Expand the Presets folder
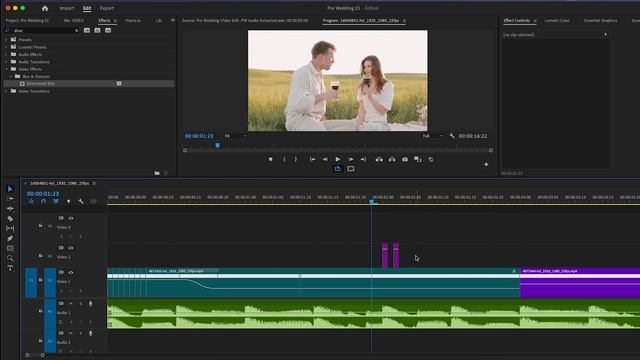The height and width of the screenshot is (360, 640). pos(6,40)
